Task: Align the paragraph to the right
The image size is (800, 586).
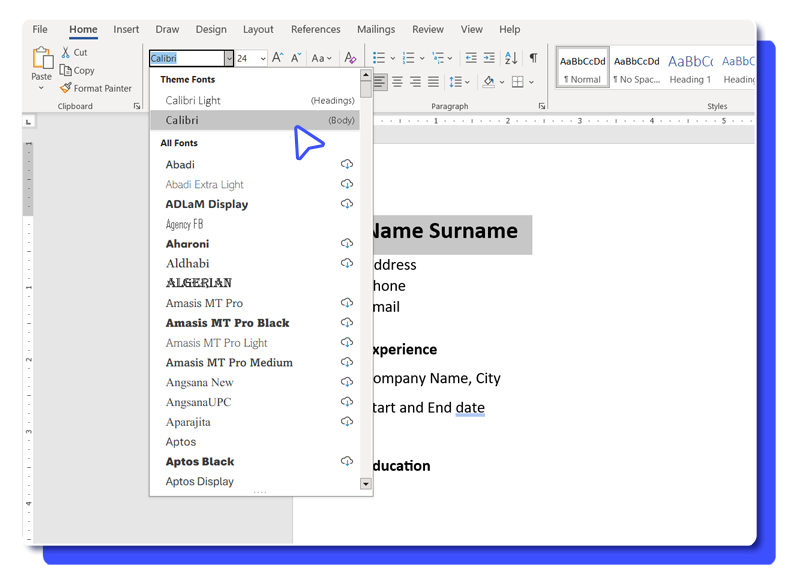Action: pos(416,82)
